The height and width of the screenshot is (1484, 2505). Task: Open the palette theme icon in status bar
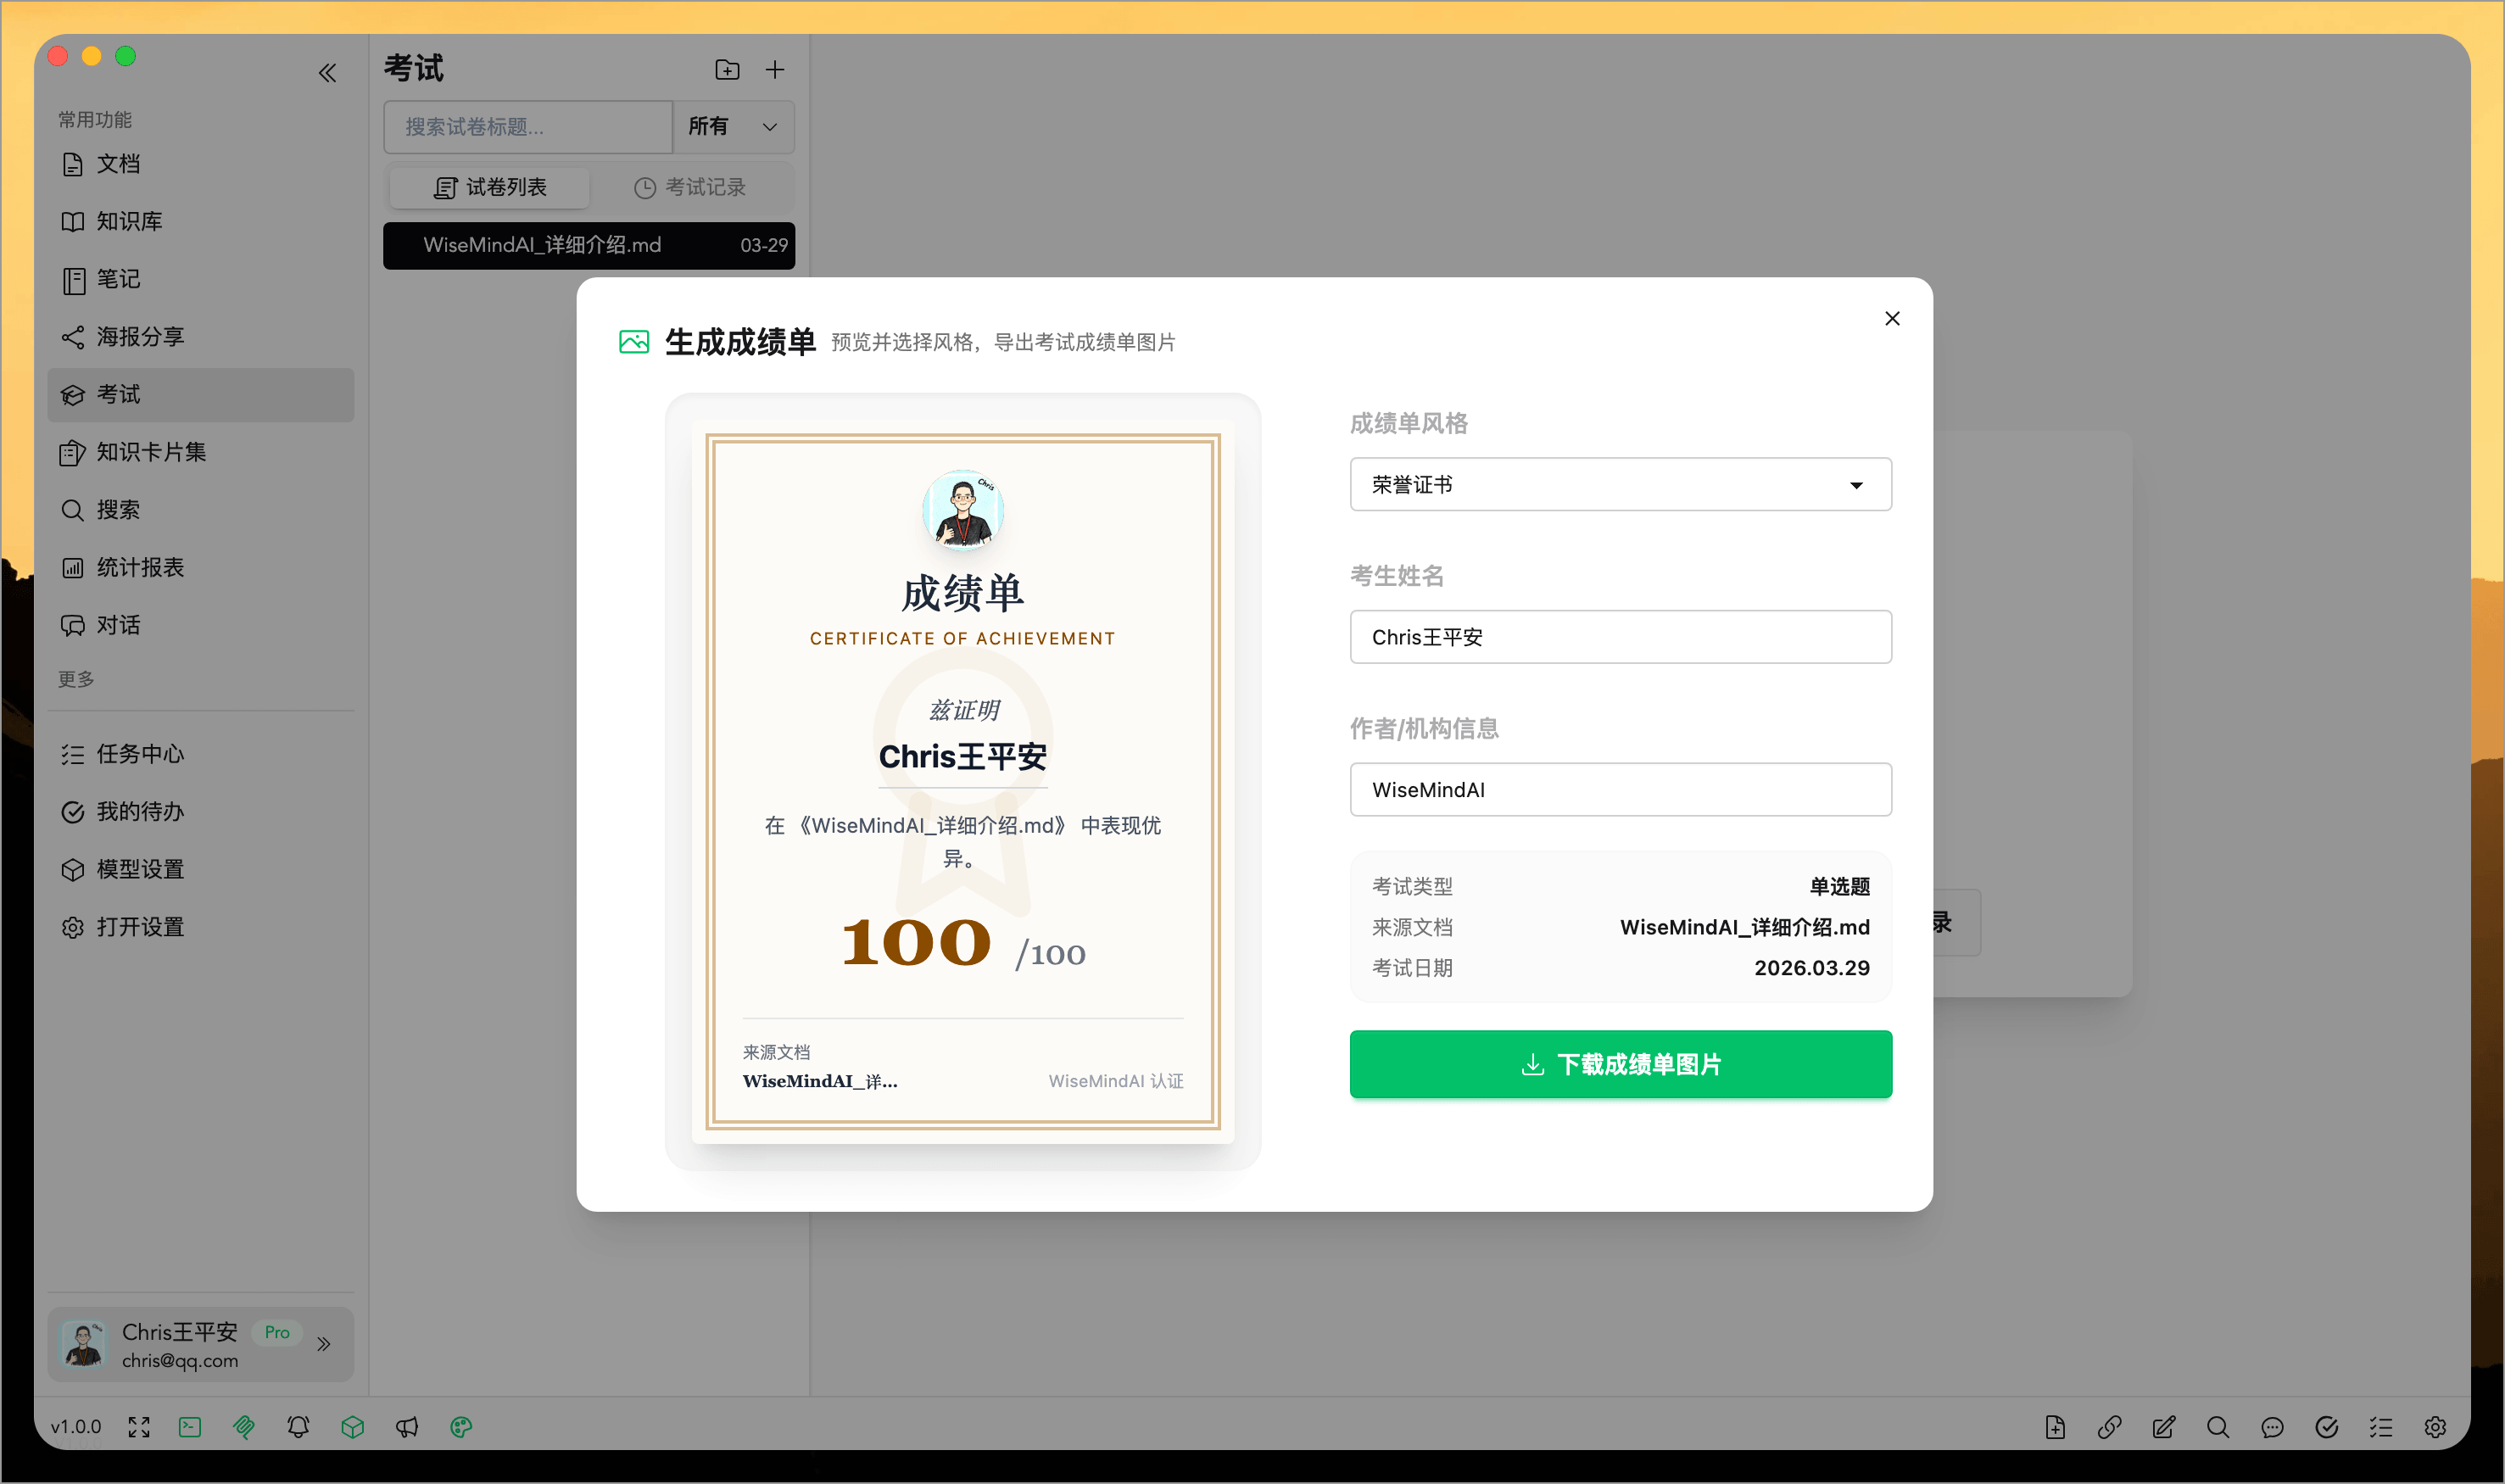(x=461, y=1427)
